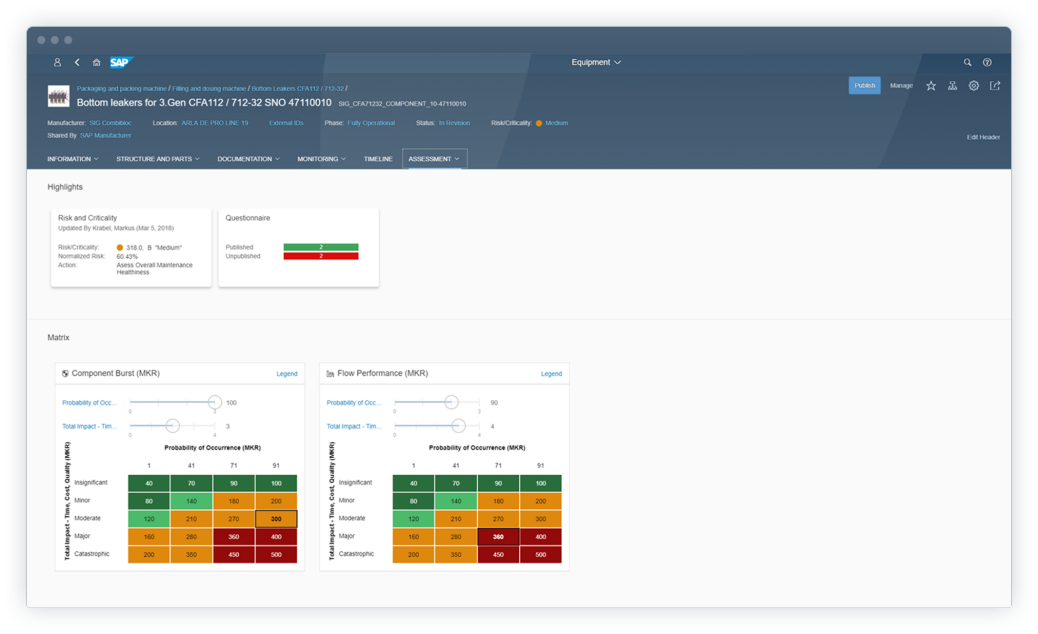Click the user profile icon
This screenshot has width=1038, height=634.
57,62
